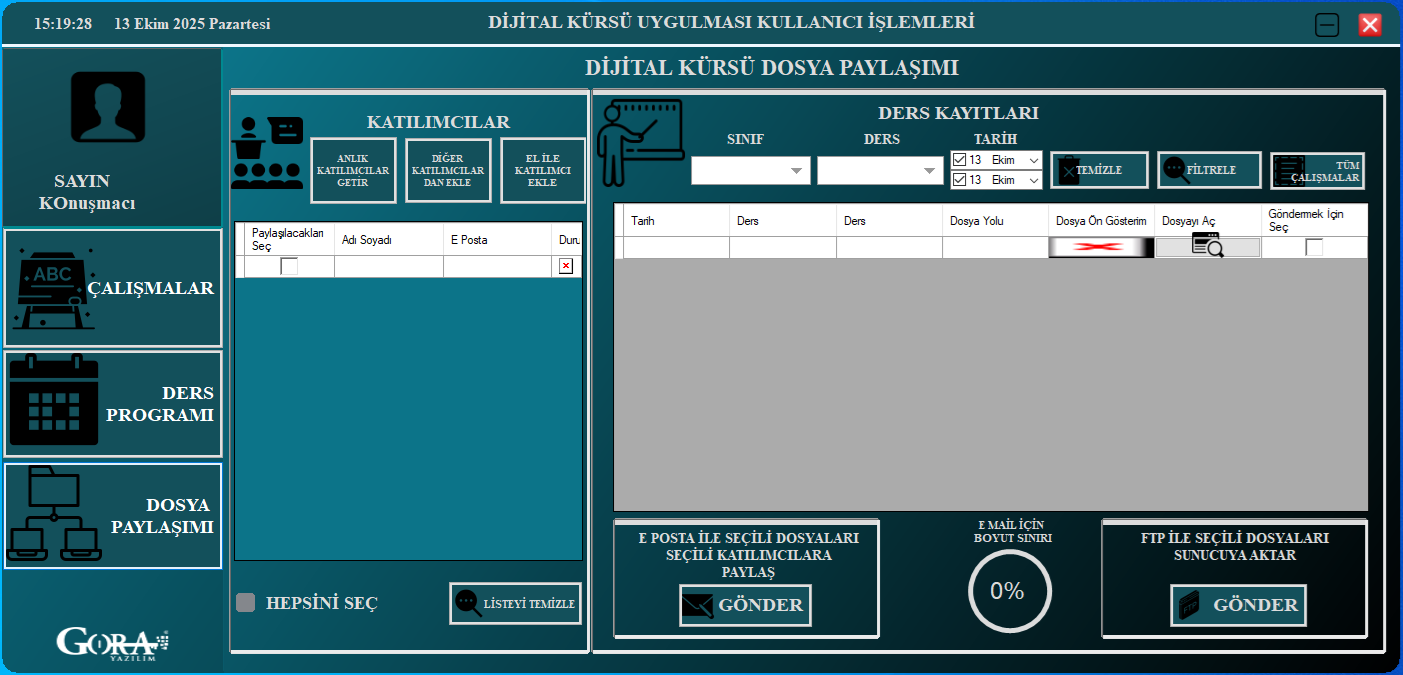Click the trash icon on Temizle
The width and height of the screenshot is (1403, 675).
(1069, 170)
